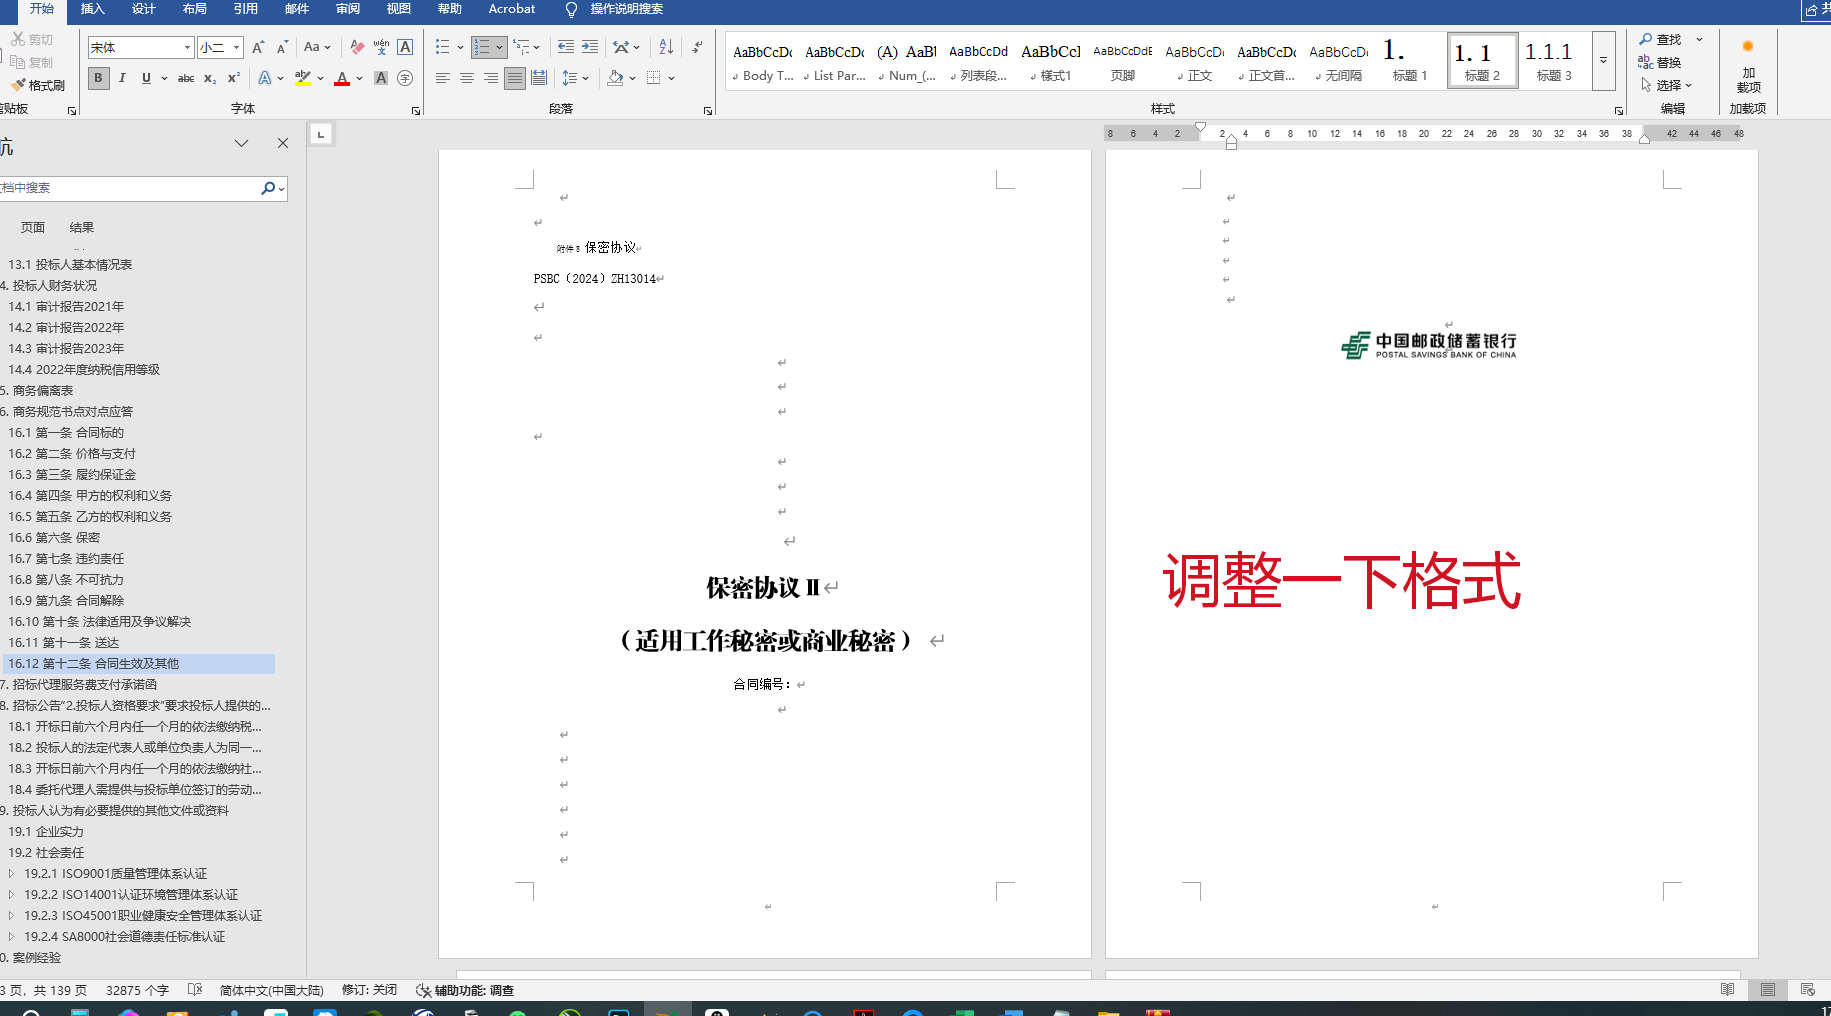Open the font size dropdown (小二)
1831x1016 pixels.
[237, 47]
